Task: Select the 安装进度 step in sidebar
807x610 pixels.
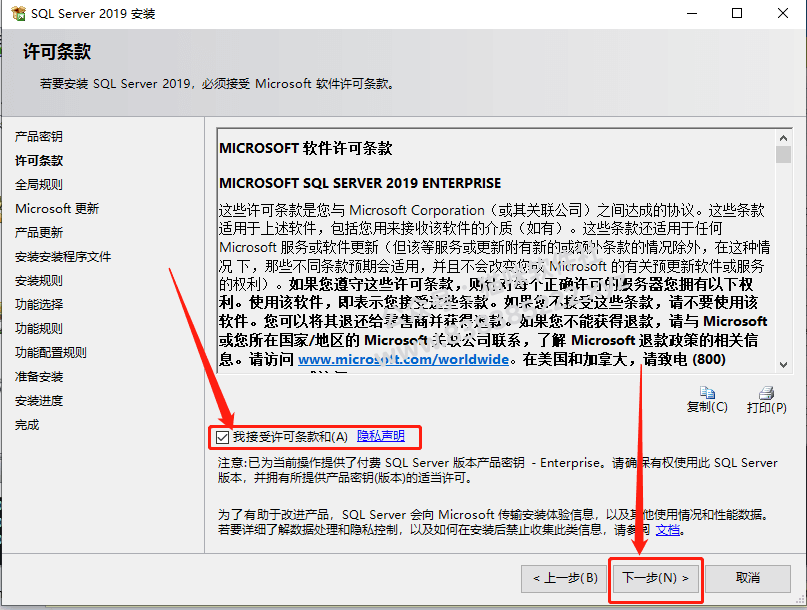Action: [39, 400]
